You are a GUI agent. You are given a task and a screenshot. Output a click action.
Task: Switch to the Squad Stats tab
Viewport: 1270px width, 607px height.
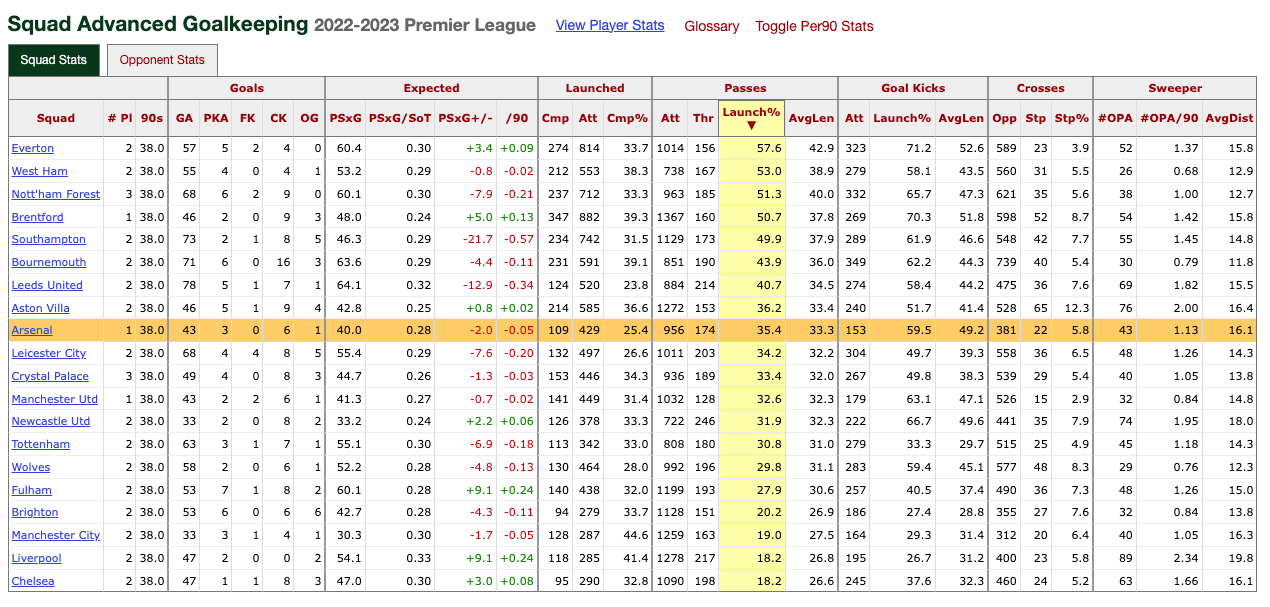54,60
